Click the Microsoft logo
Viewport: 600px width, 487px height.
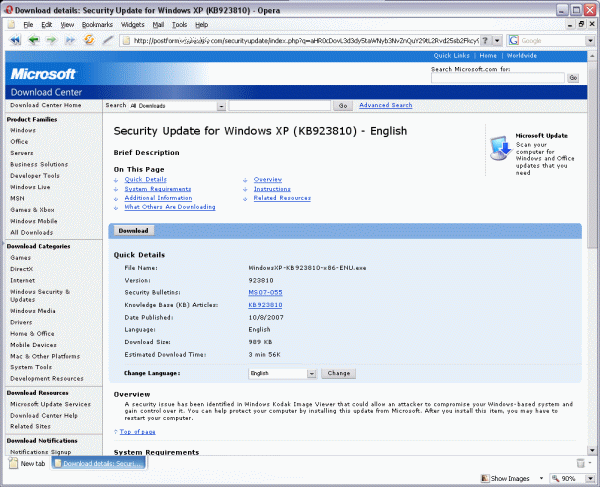point(43,73)
